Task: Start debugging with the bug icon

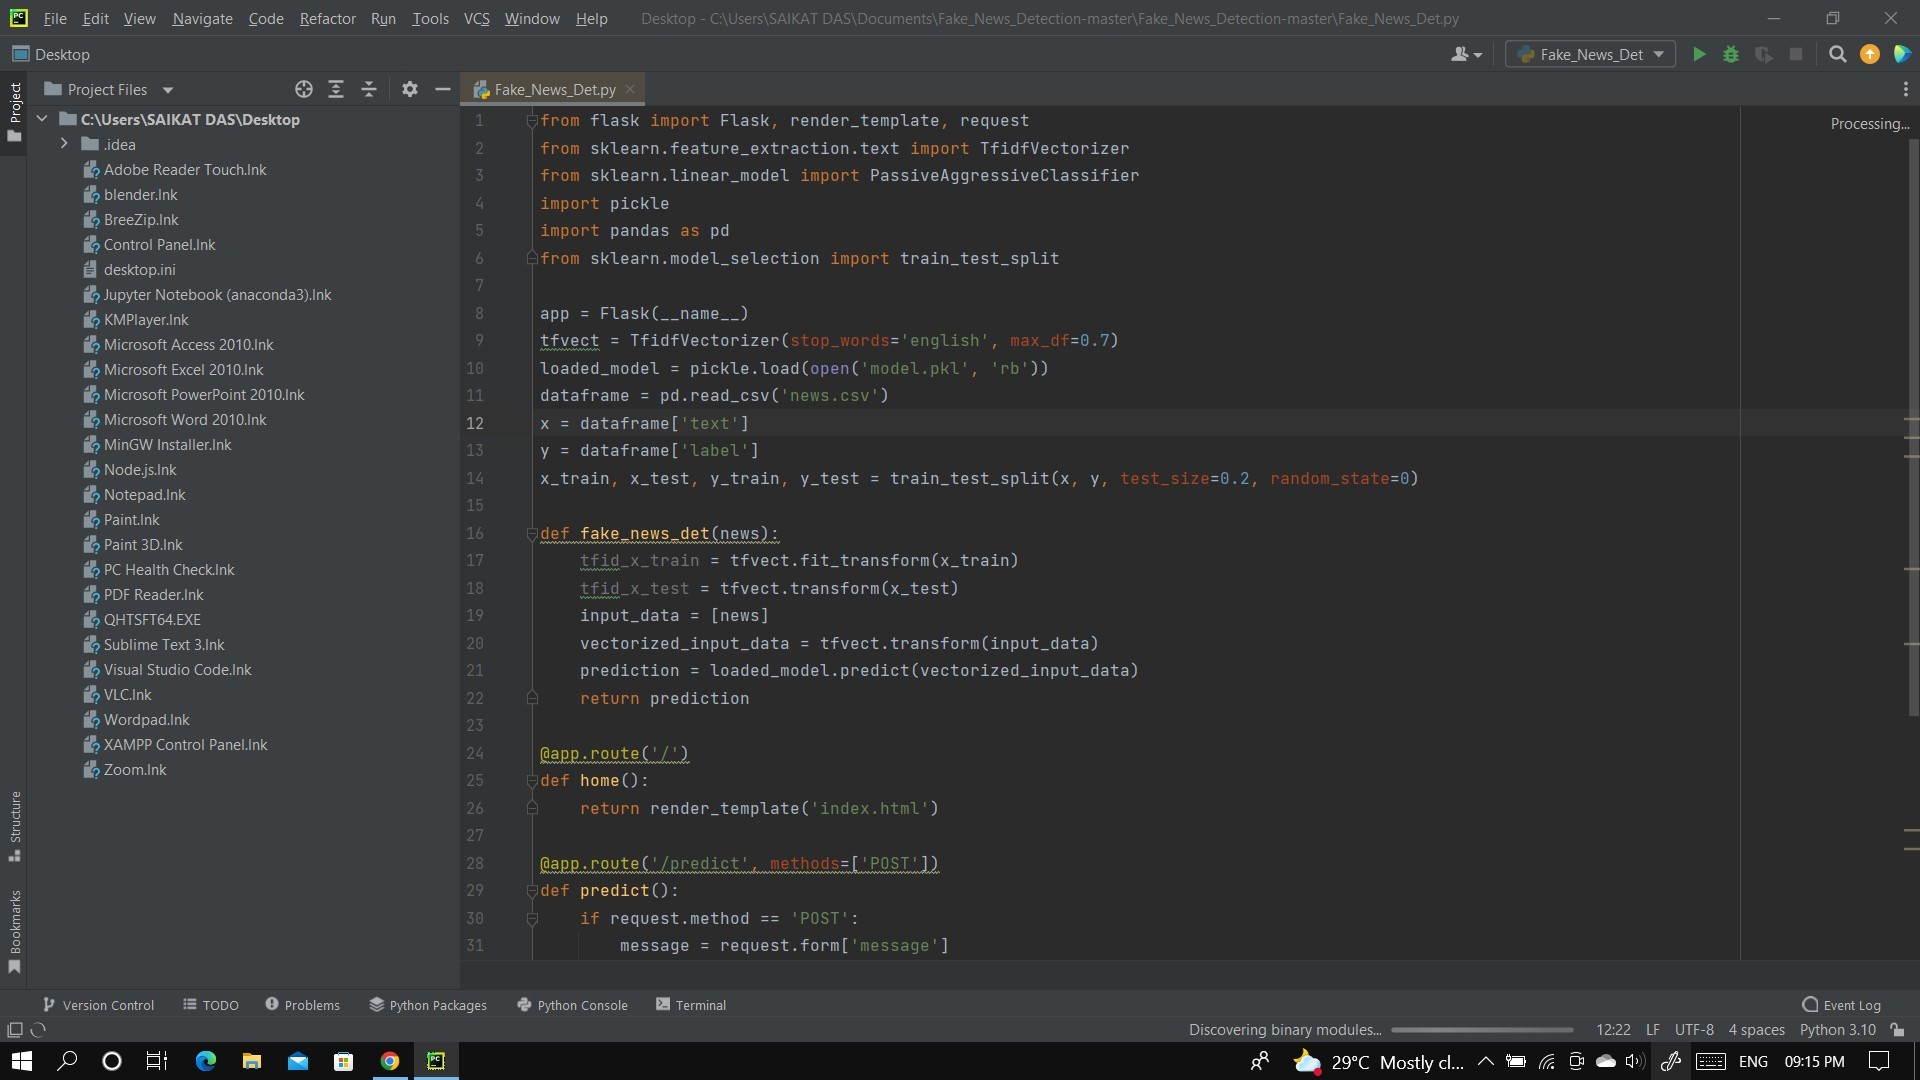Action: click(x=1731, y=55)
